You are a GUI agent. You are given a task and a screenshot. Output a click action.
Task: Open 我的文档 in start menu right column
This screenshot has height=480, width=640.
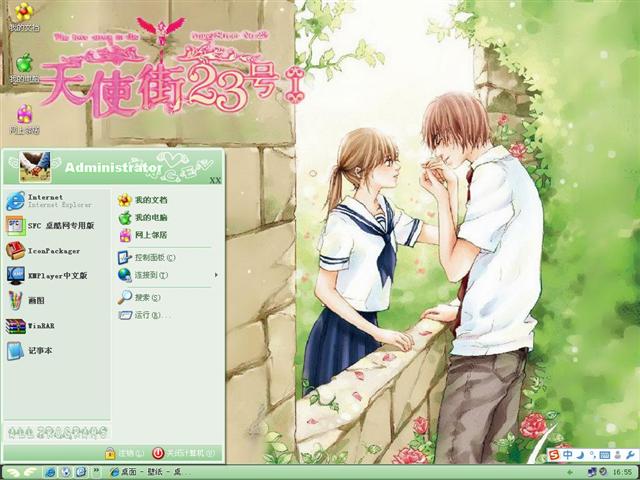[x=142, y=200]
